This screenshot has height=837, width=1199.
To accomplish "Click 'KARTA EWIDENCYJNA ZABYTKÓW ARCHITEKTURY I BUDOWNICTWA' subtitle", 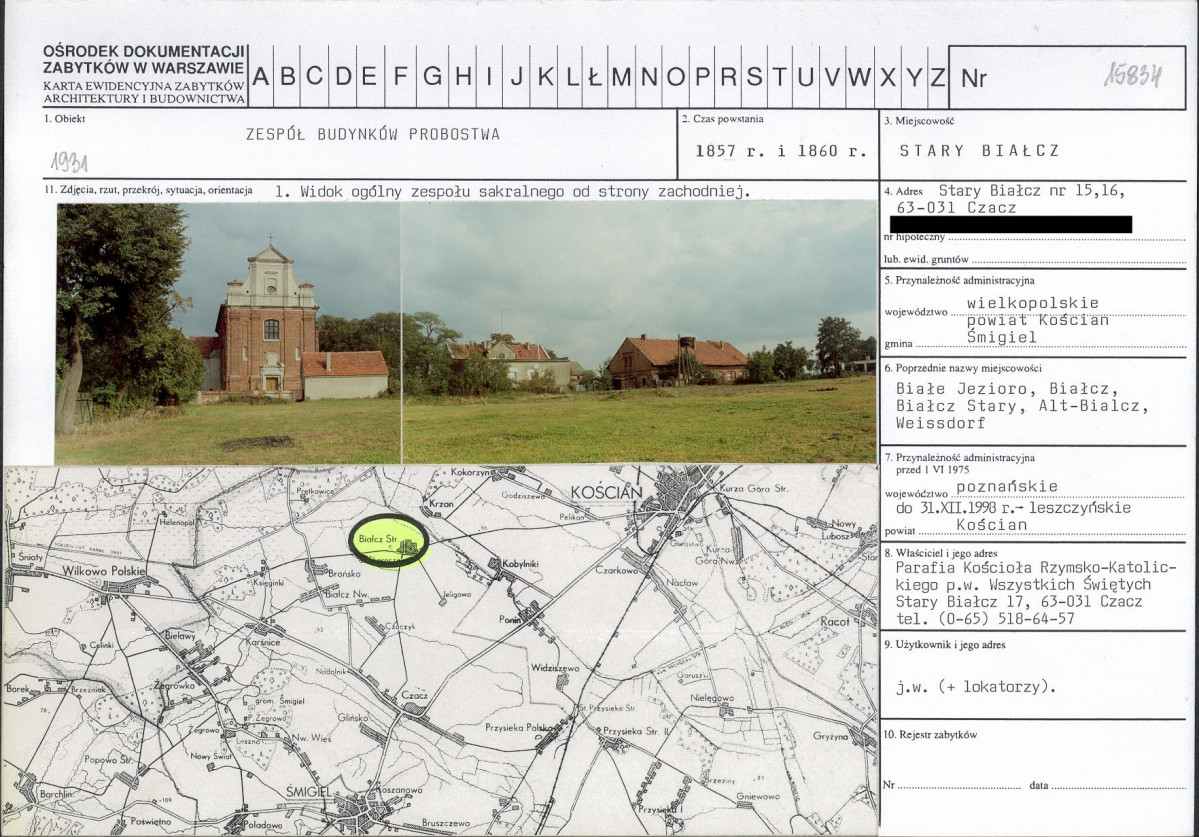I will tap(144, 92).
